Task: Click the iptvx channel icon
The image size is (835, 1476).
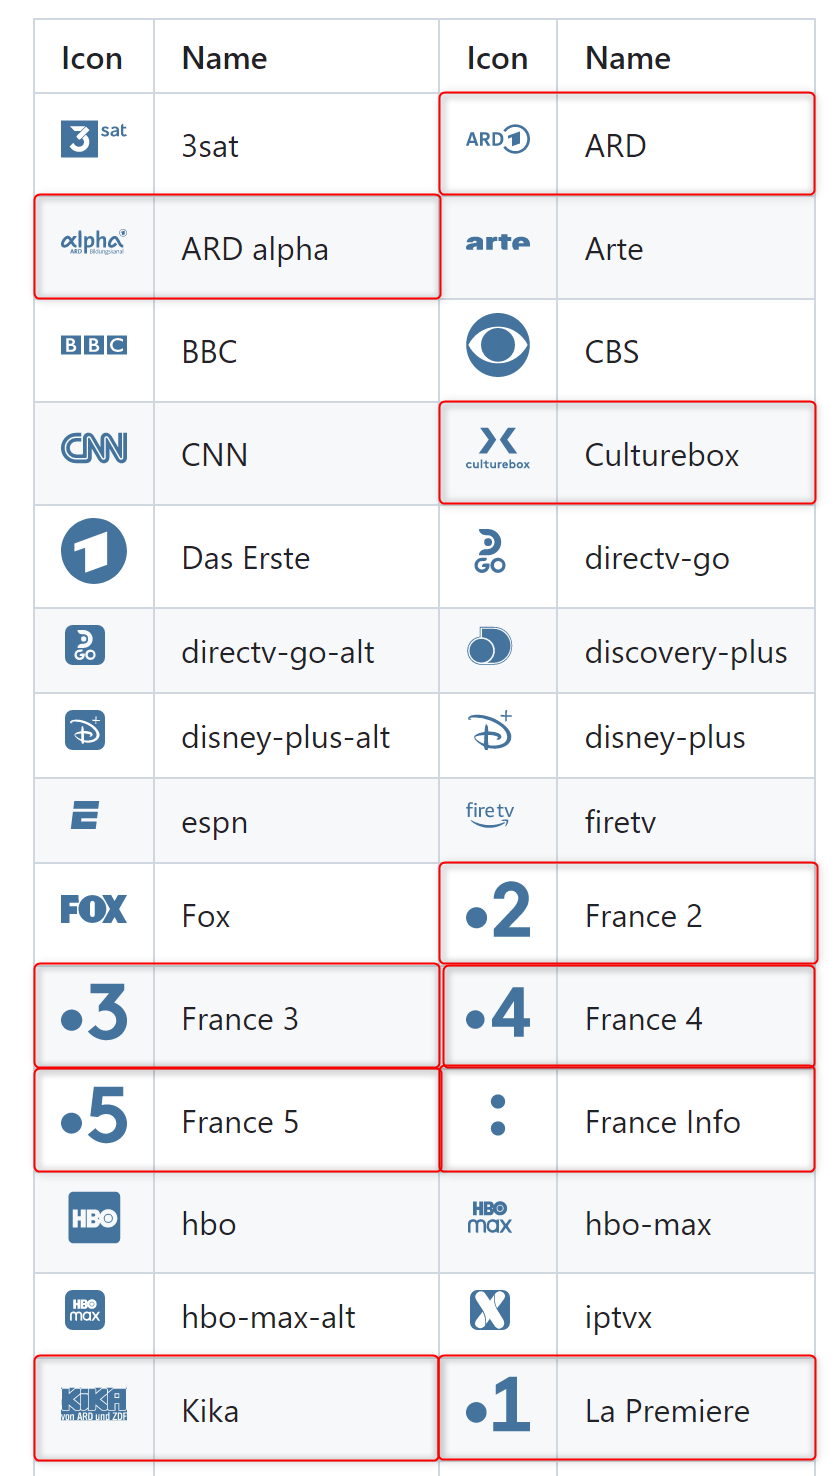Action: [497, 1313]
